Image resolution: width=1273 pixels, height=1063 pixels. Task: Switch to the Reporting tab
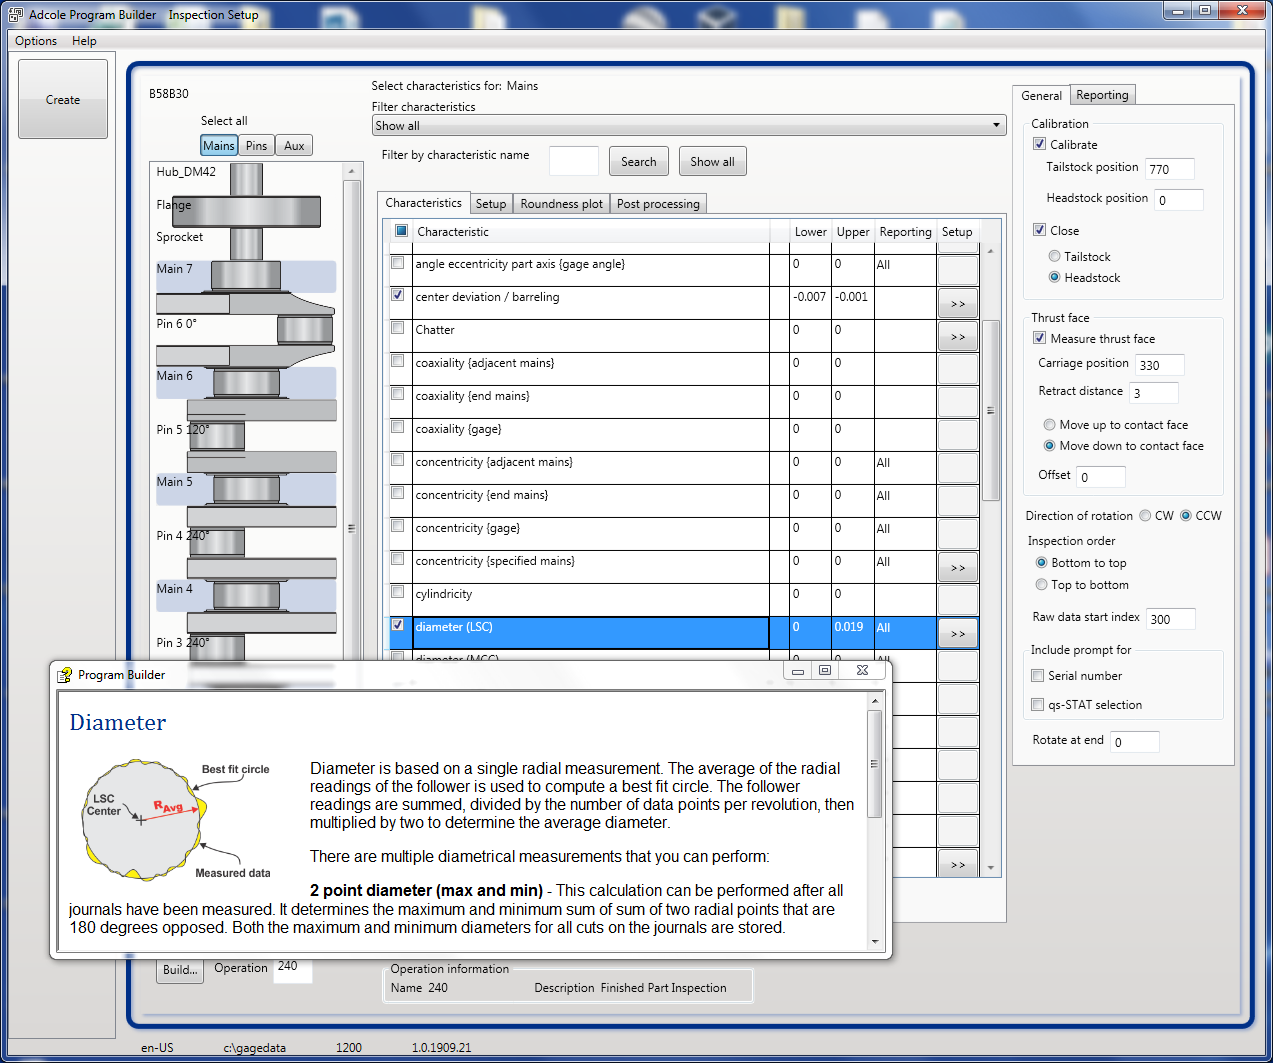[1102, 95]
